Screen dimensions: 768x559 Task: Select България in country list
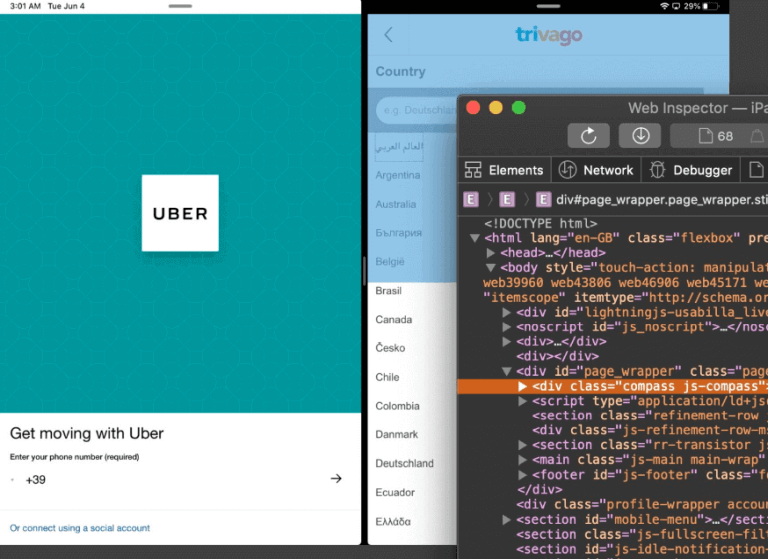click(399, 233)
